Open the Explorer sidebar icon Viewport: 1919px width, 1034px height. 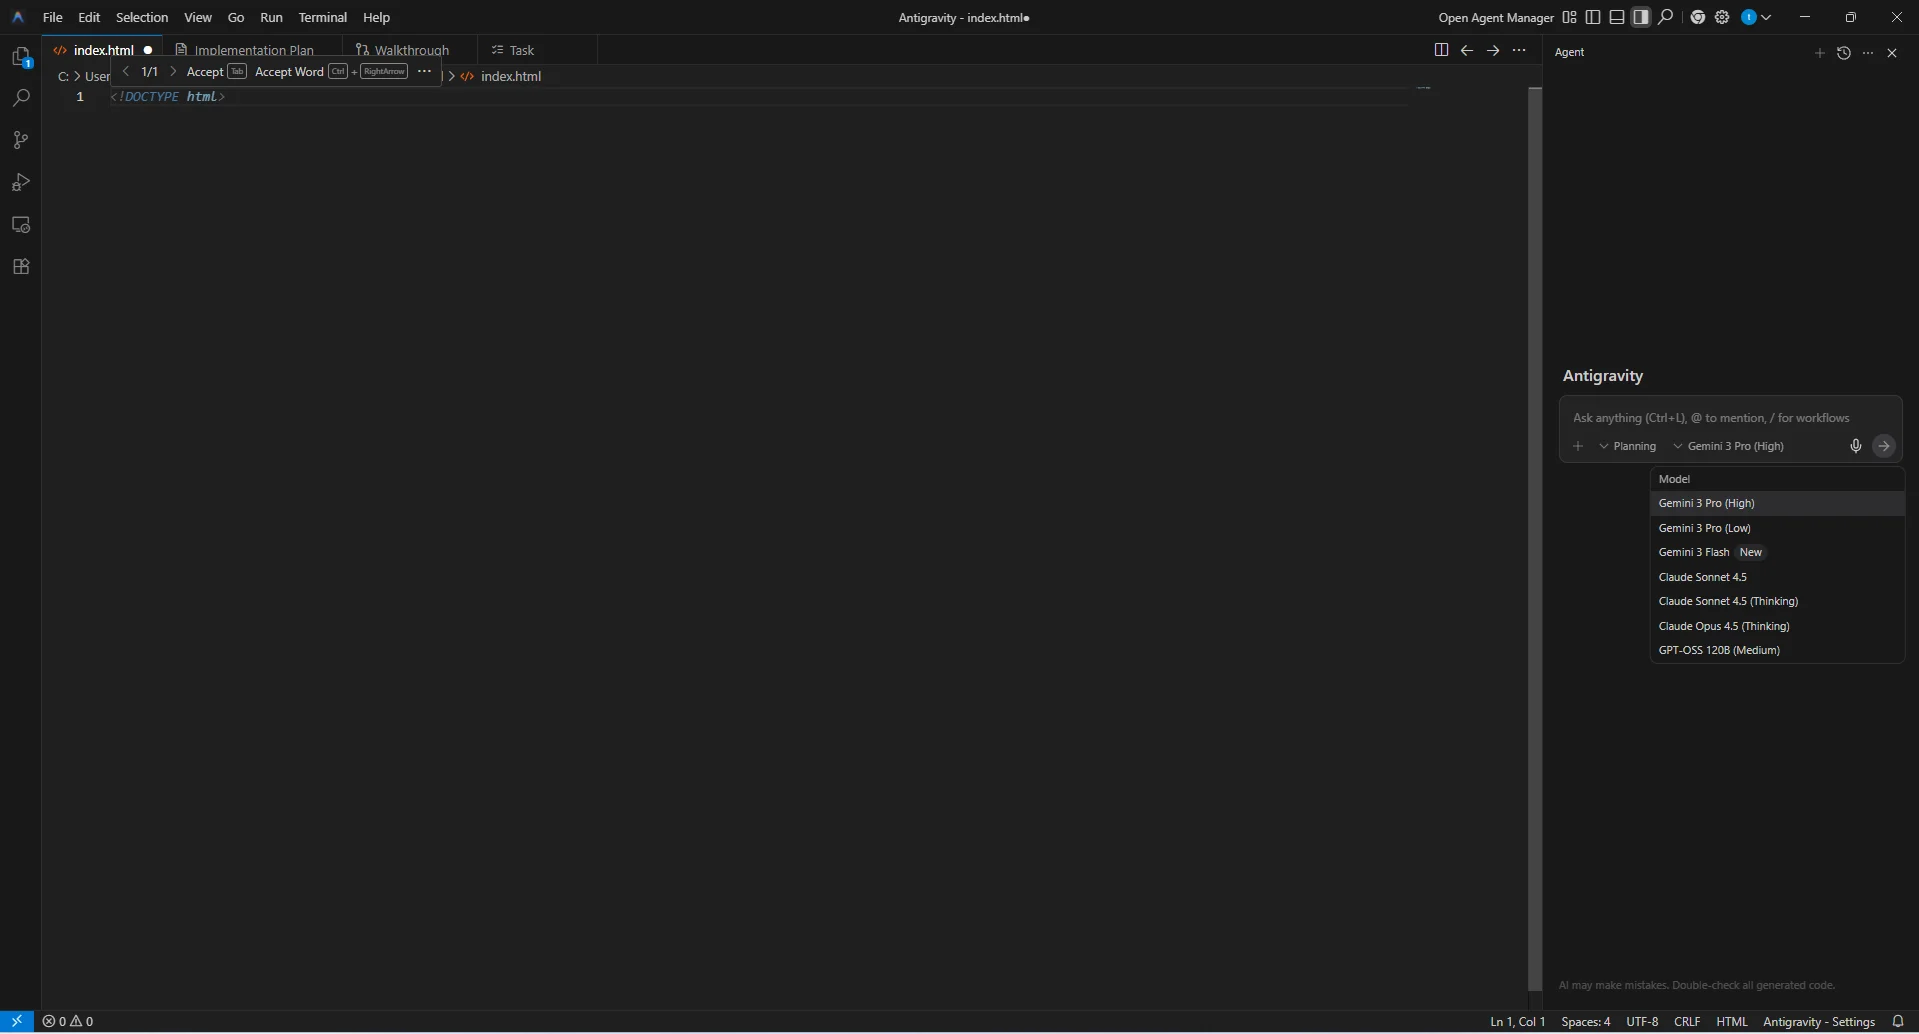point(21,57)
